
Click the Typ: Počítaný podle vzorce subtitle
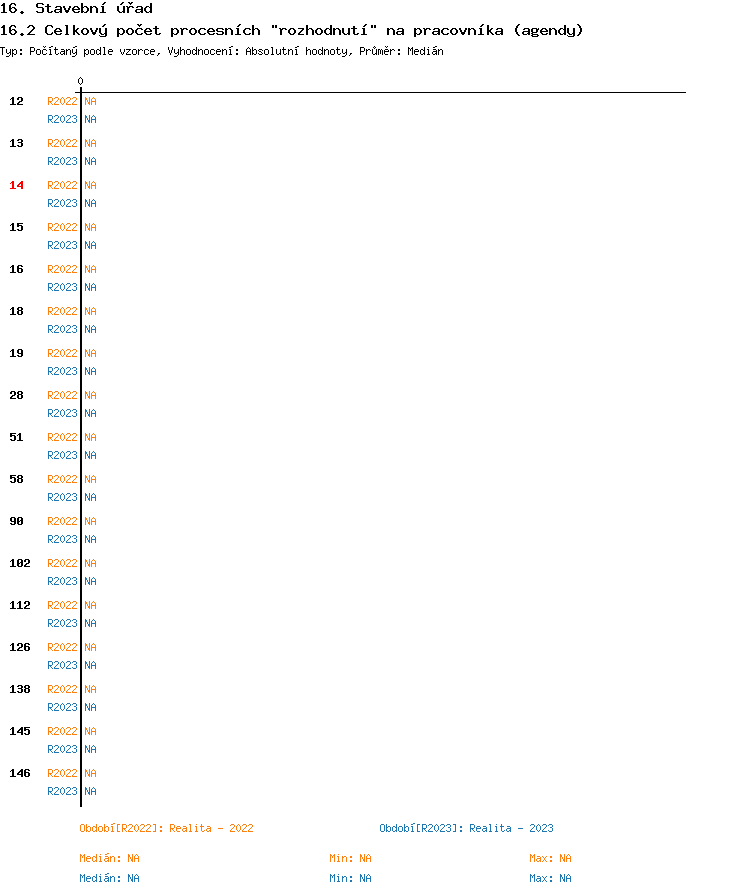click(x=222, y=51)
